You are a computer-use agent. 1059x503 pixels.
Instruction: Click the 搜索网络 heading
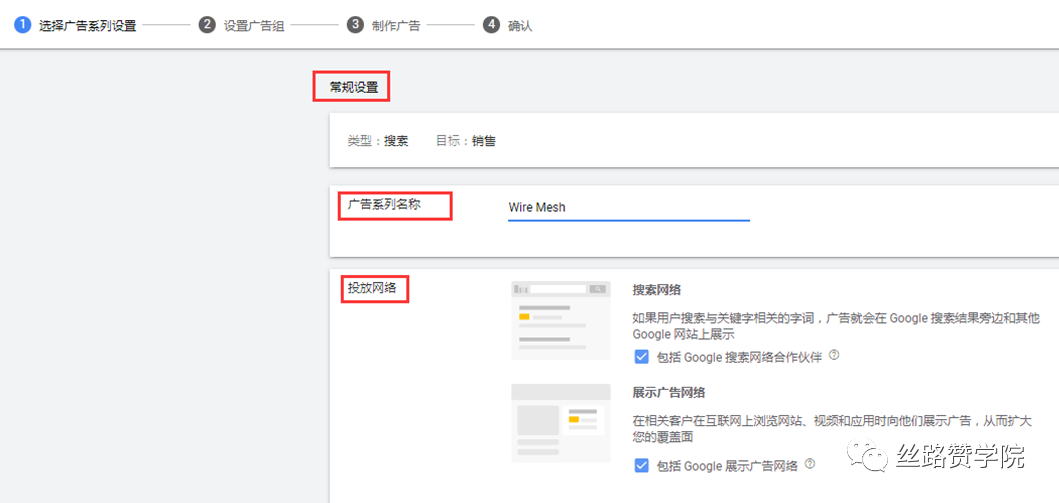pos(656,290)
